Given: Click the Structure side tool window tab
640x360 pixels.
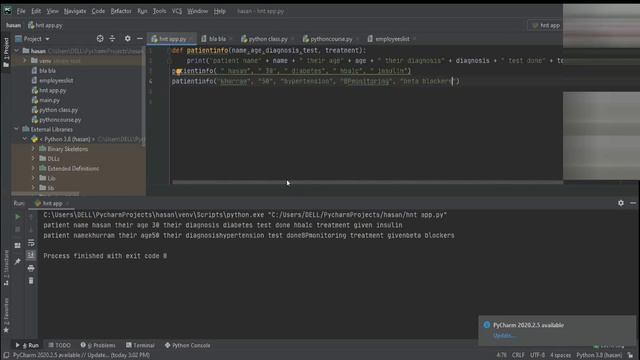Looking at the screenshot, I should coord(6,267).
